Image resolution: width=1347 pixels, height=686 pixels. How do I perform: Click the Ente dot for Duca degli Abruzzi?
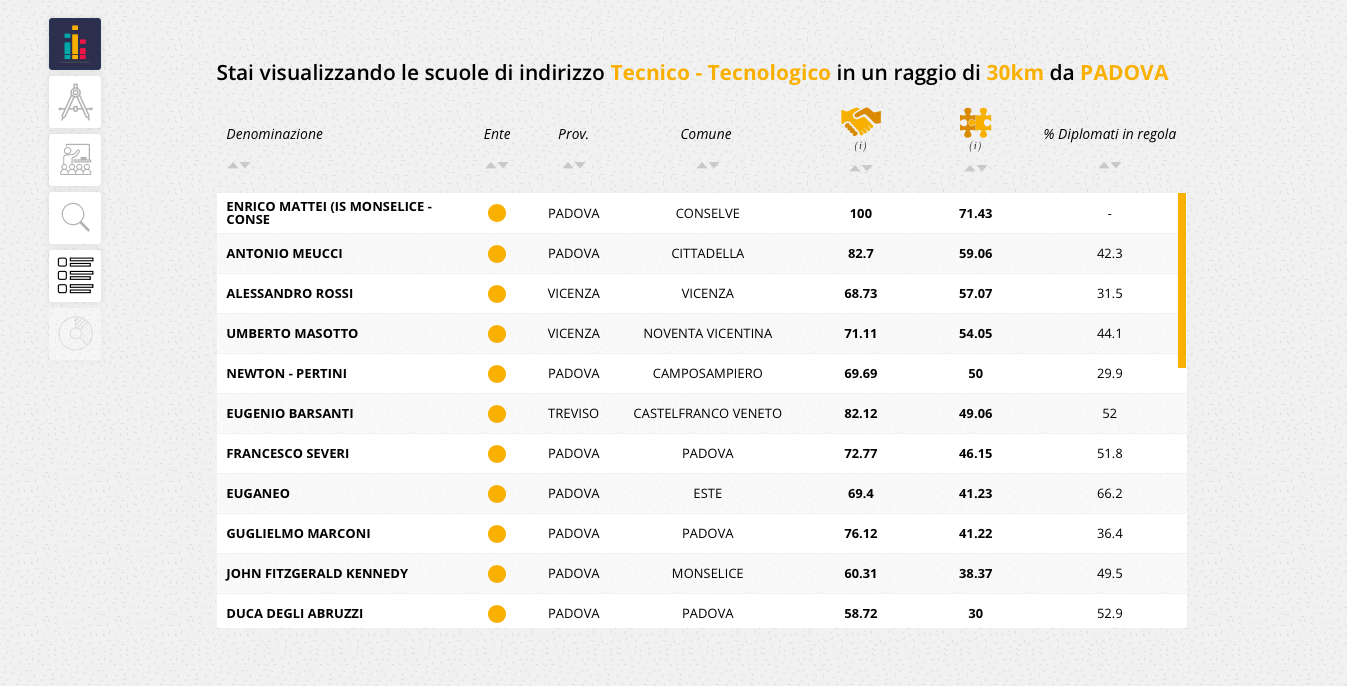[x=497, y=614]
